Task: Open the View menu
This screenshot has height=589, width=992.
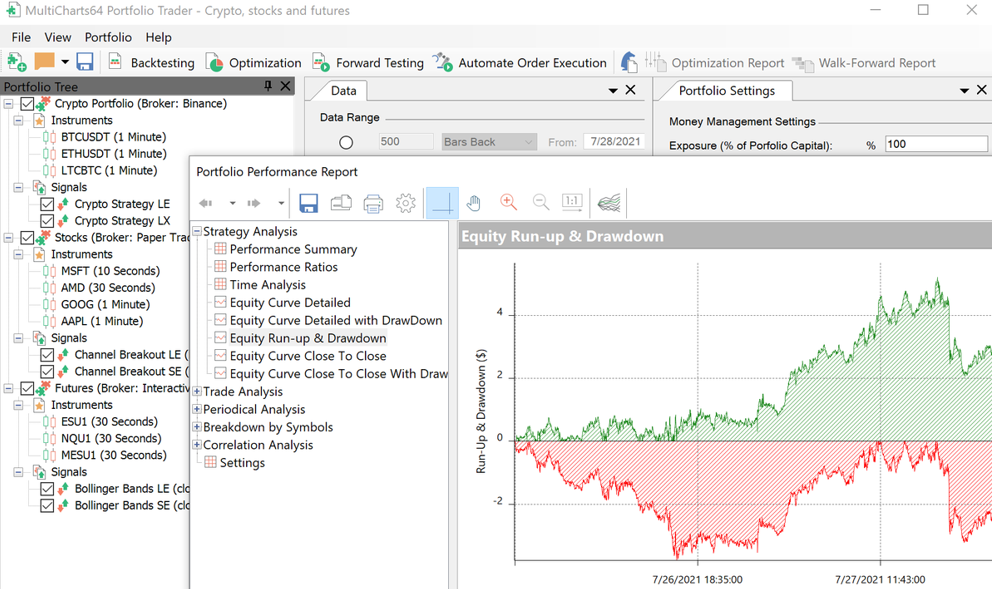Action: (x=58, y=37)
